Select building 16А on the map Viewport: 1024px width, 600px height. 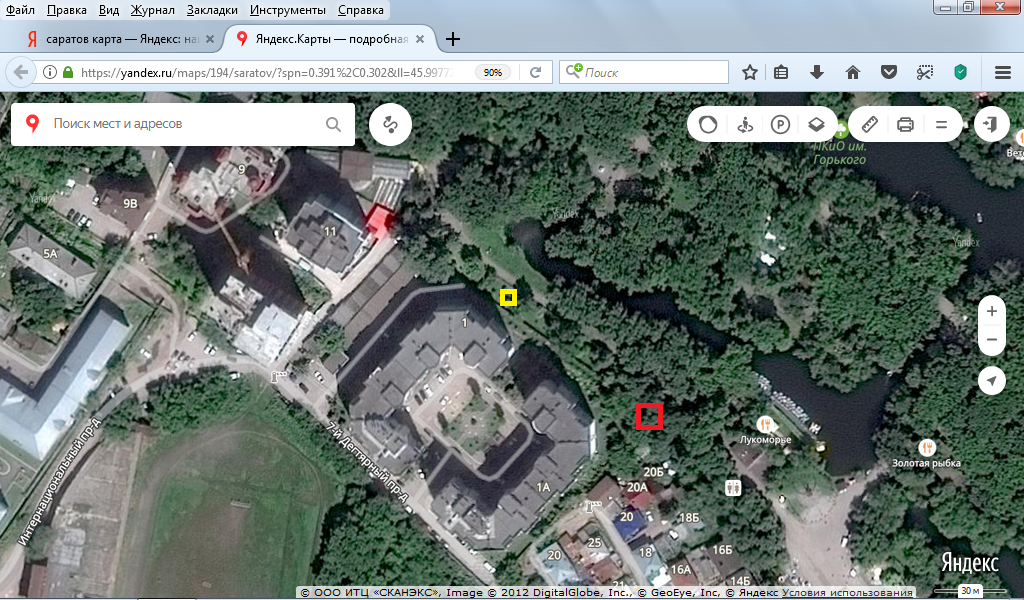point(680,569)
